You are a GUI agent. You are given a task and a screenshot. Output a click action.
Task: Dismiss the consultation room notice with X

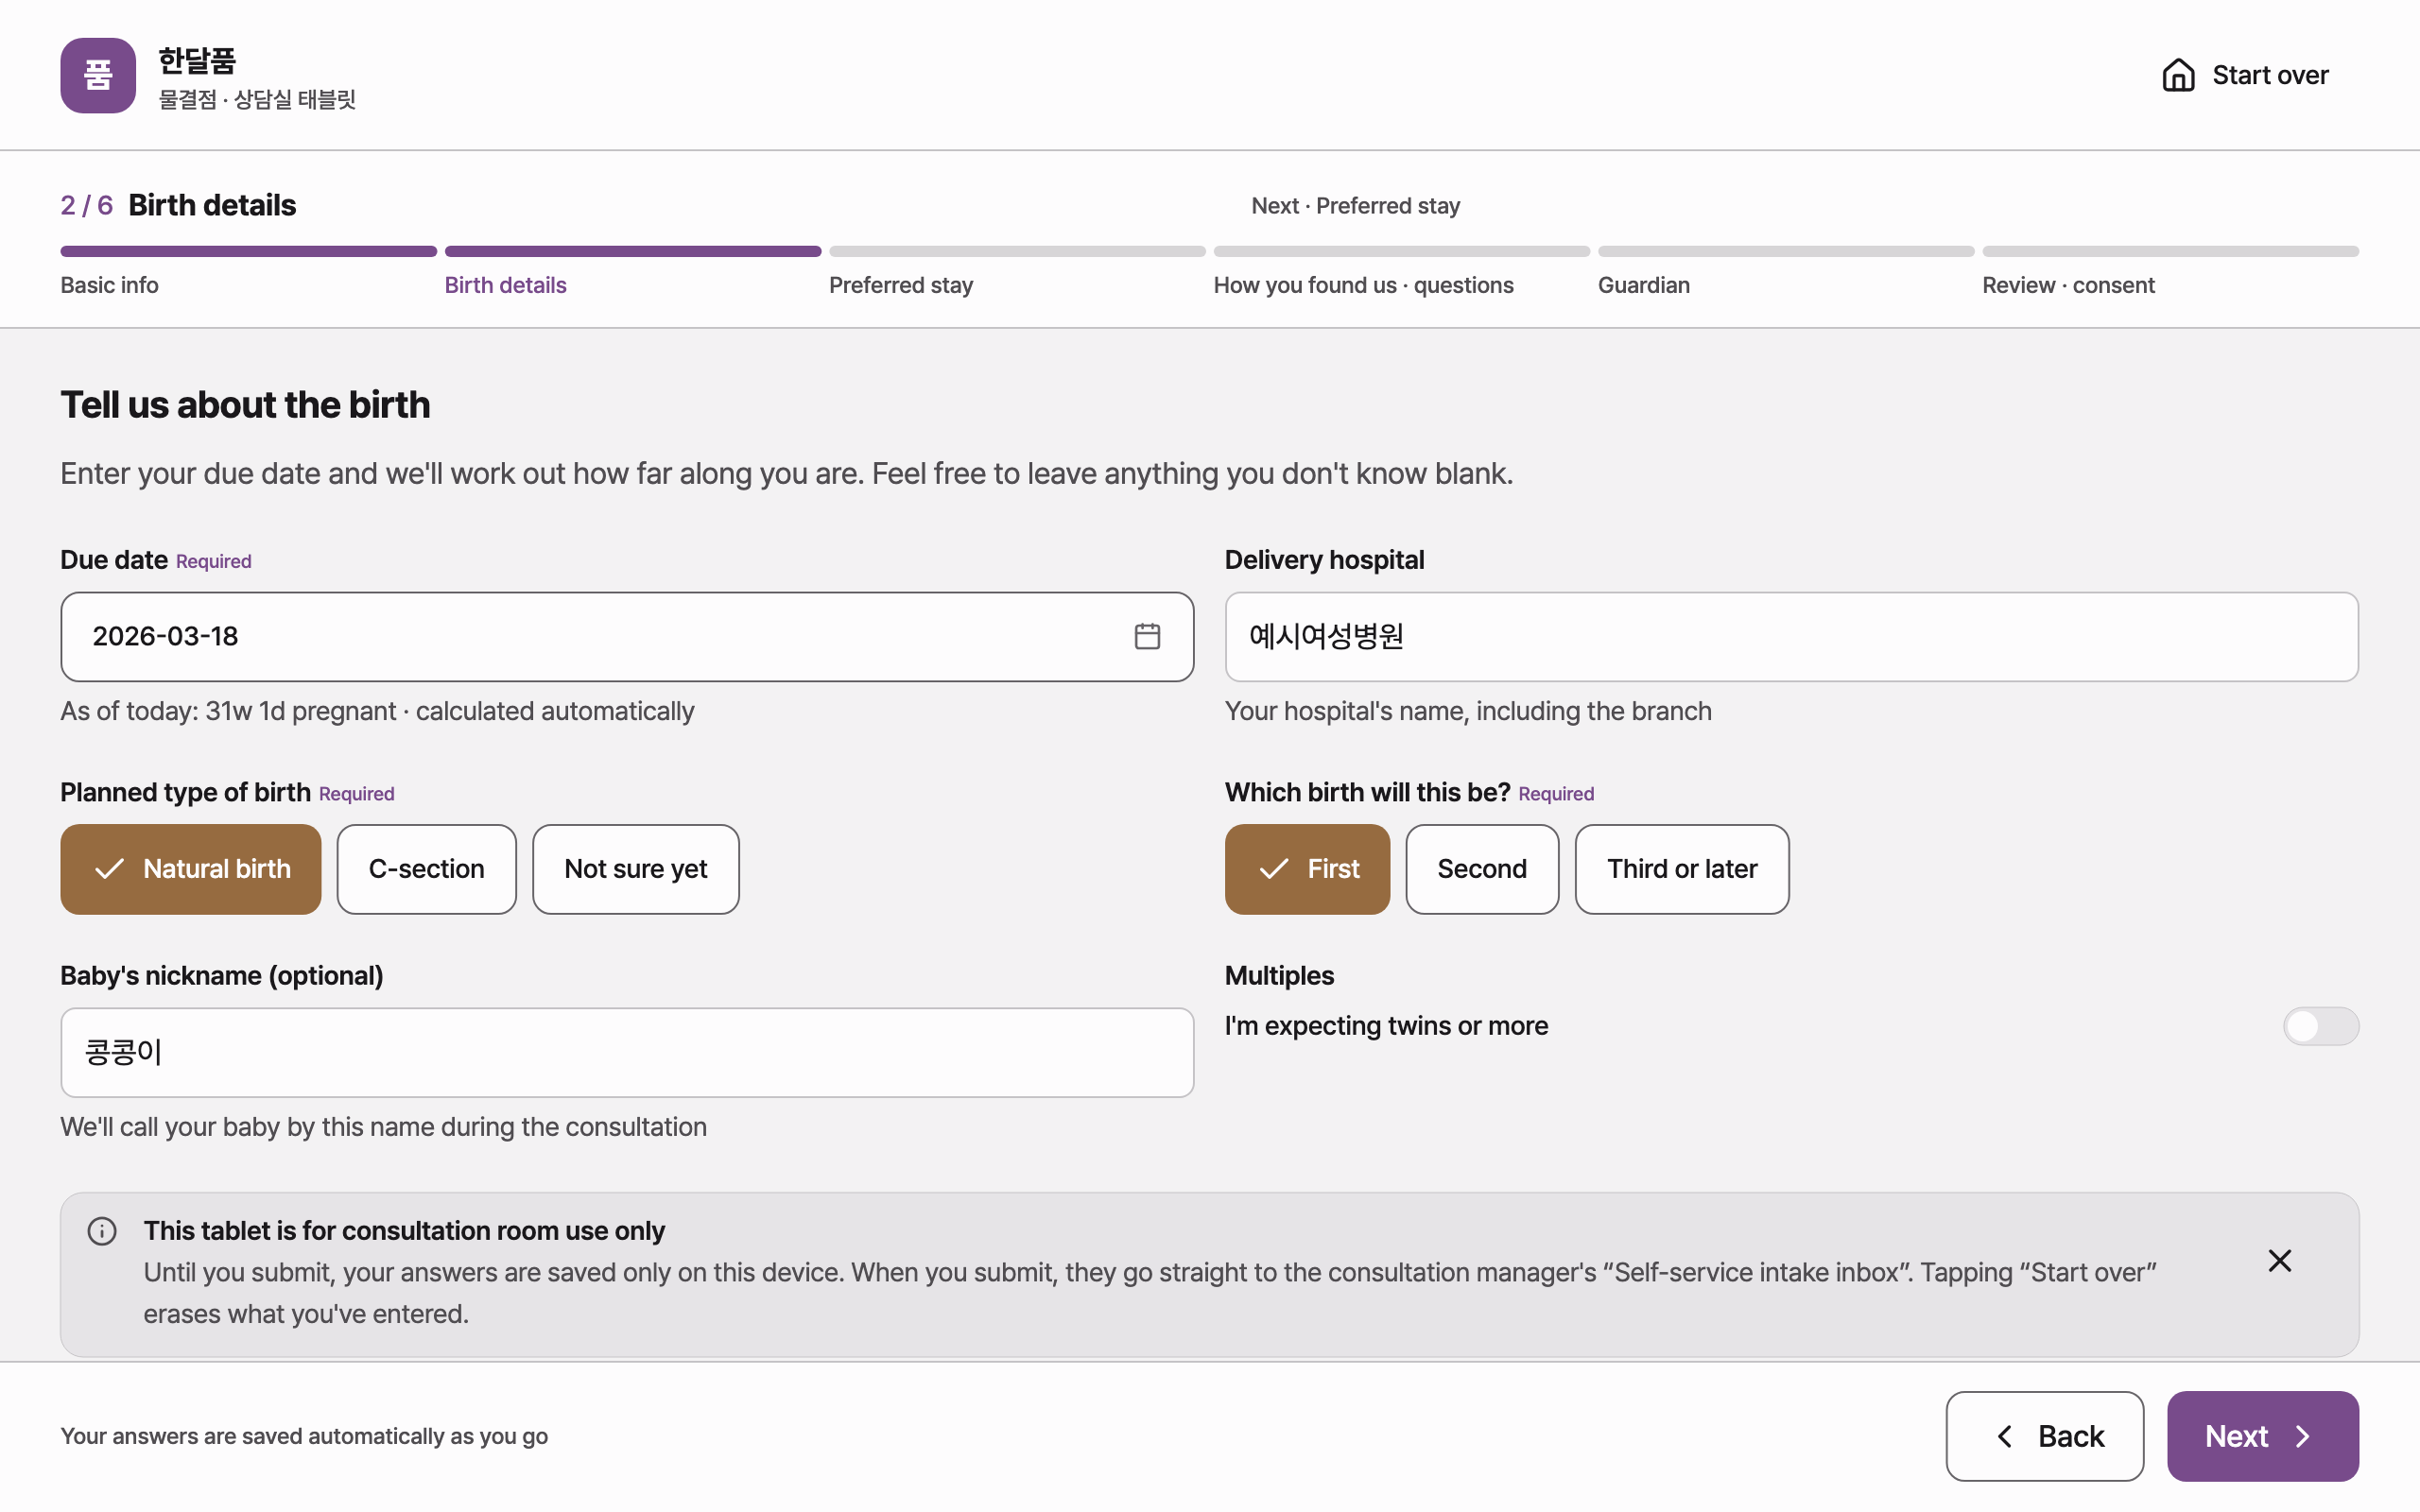2279,1260
